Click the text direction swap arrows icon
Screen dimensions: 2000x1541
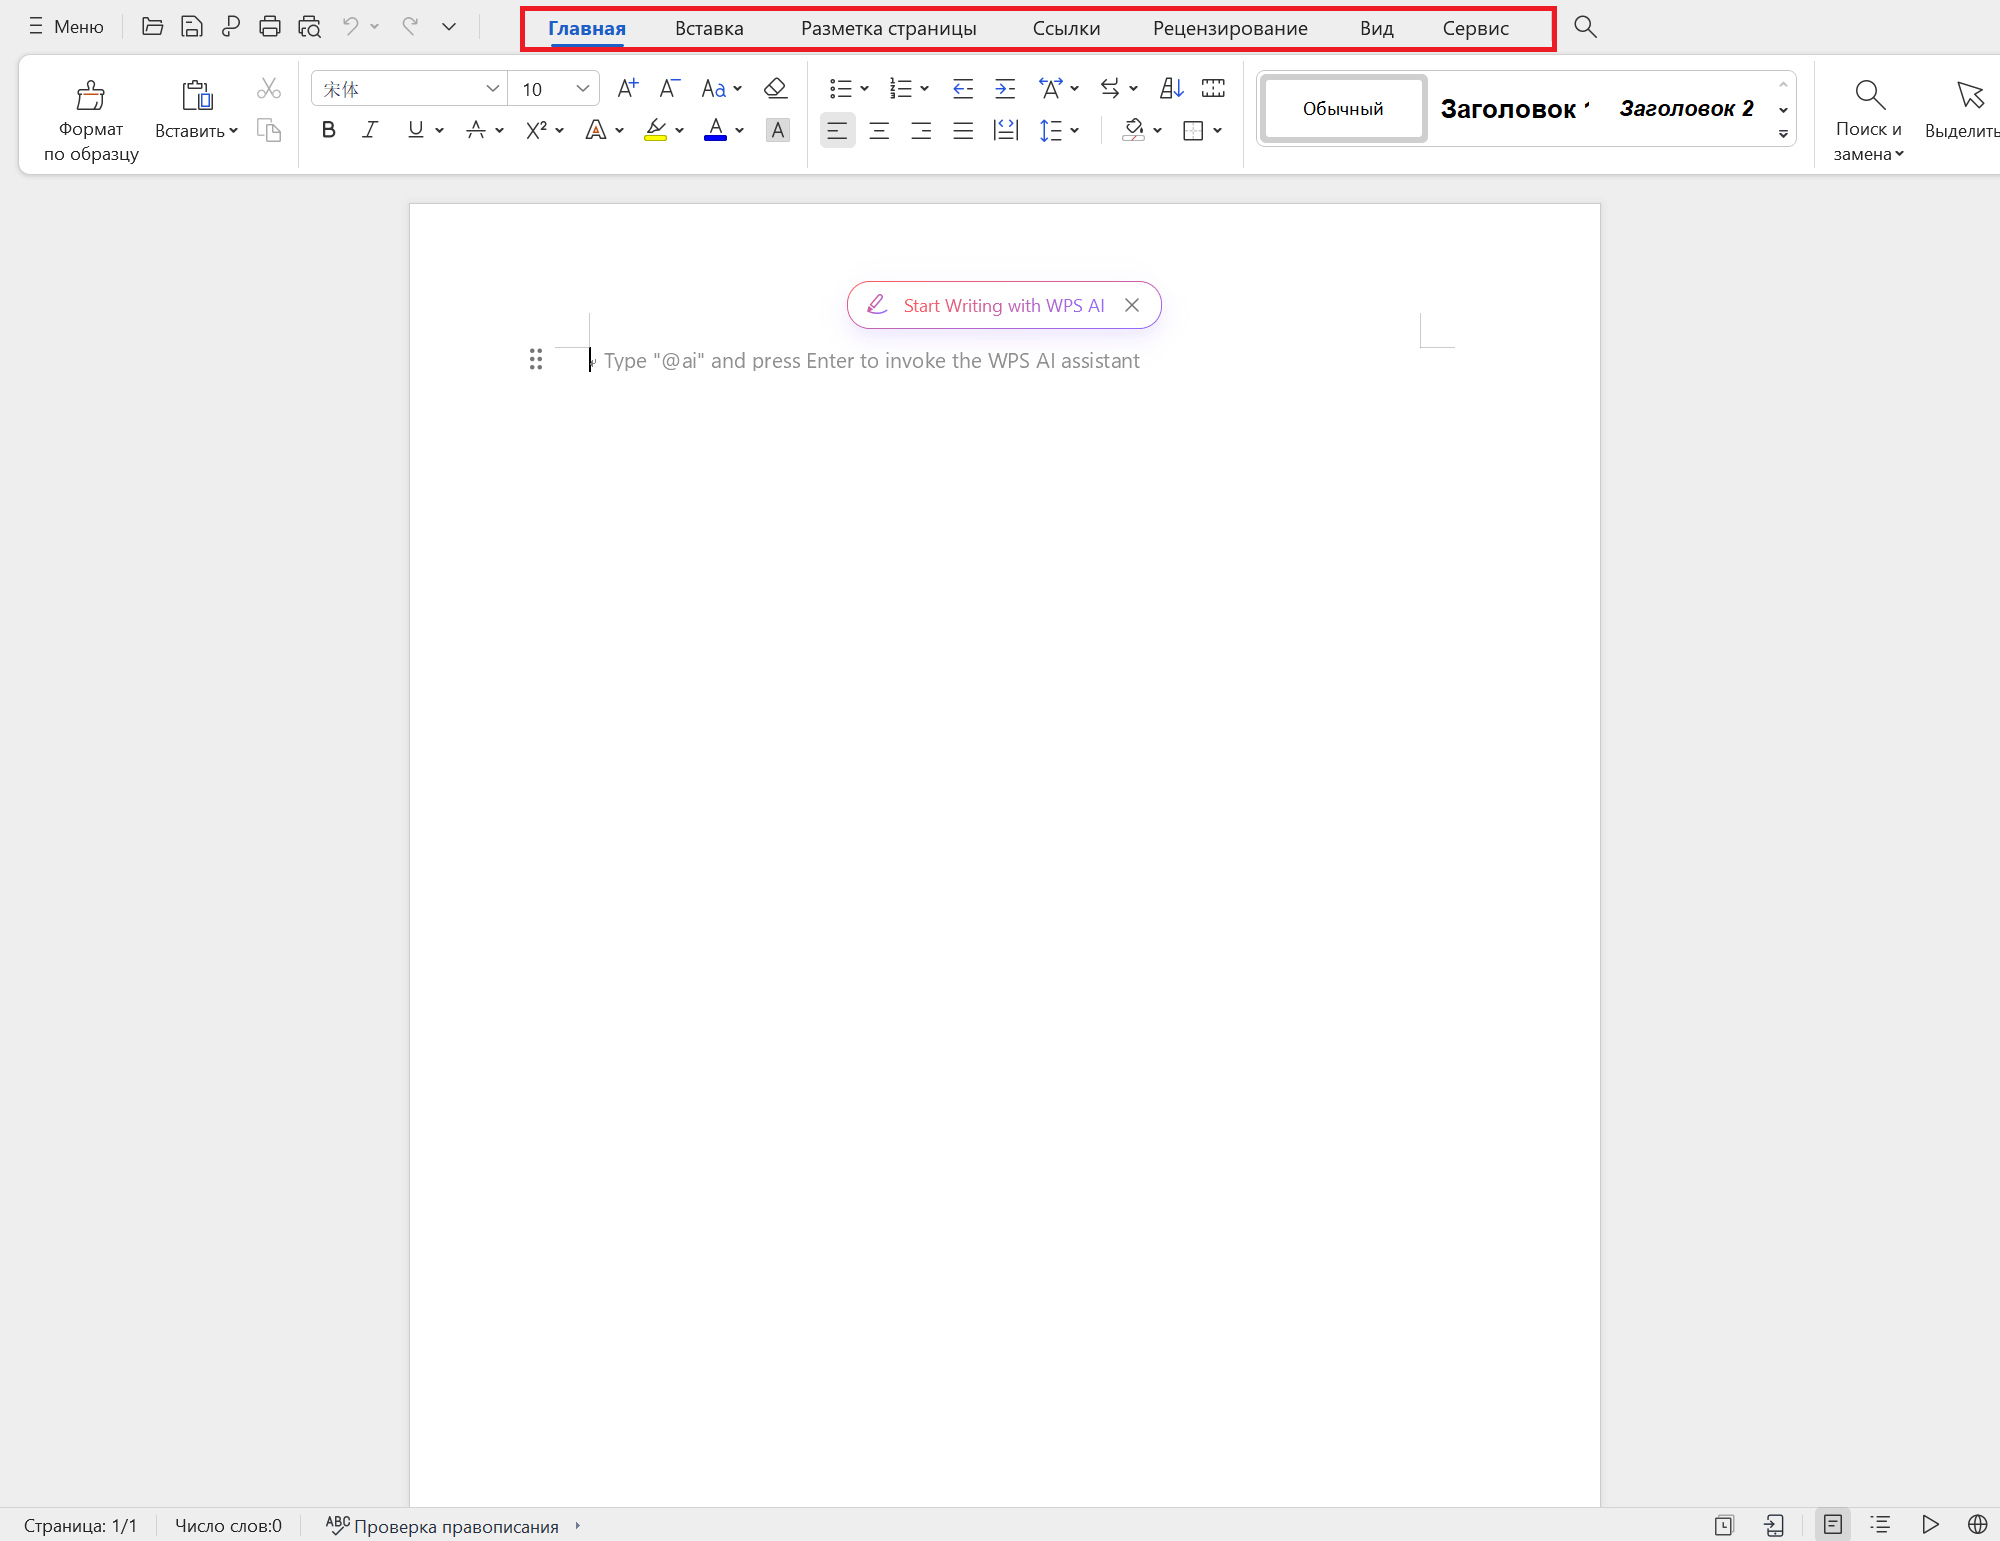(1110, 89)
